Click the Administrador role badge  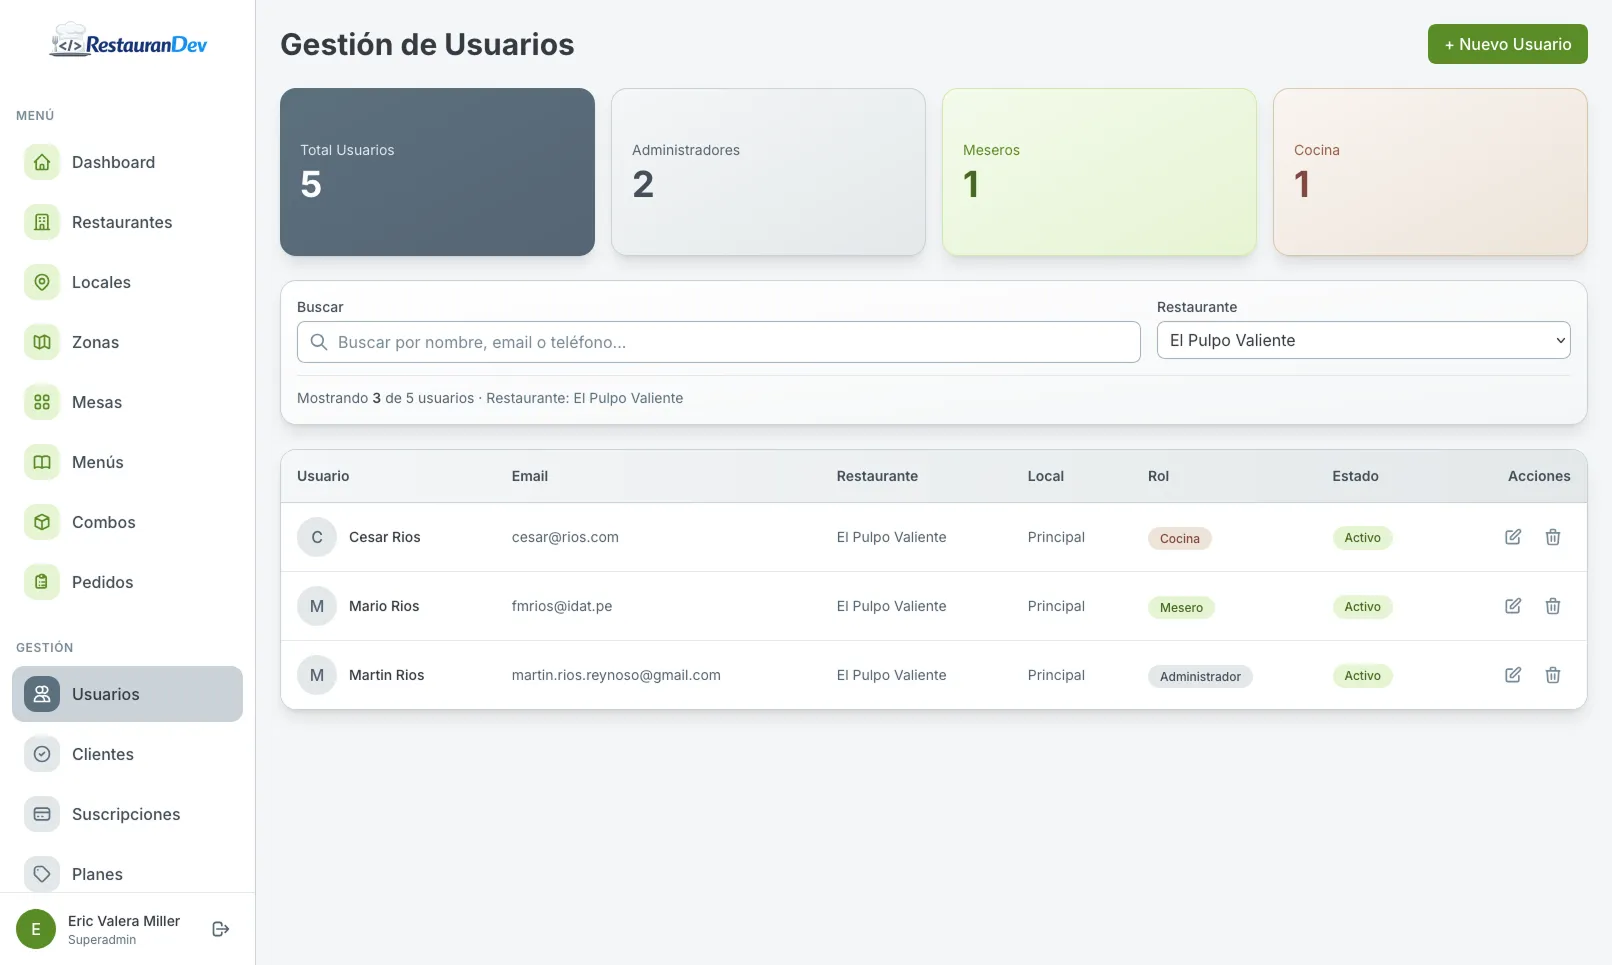tap(1200, 676)
